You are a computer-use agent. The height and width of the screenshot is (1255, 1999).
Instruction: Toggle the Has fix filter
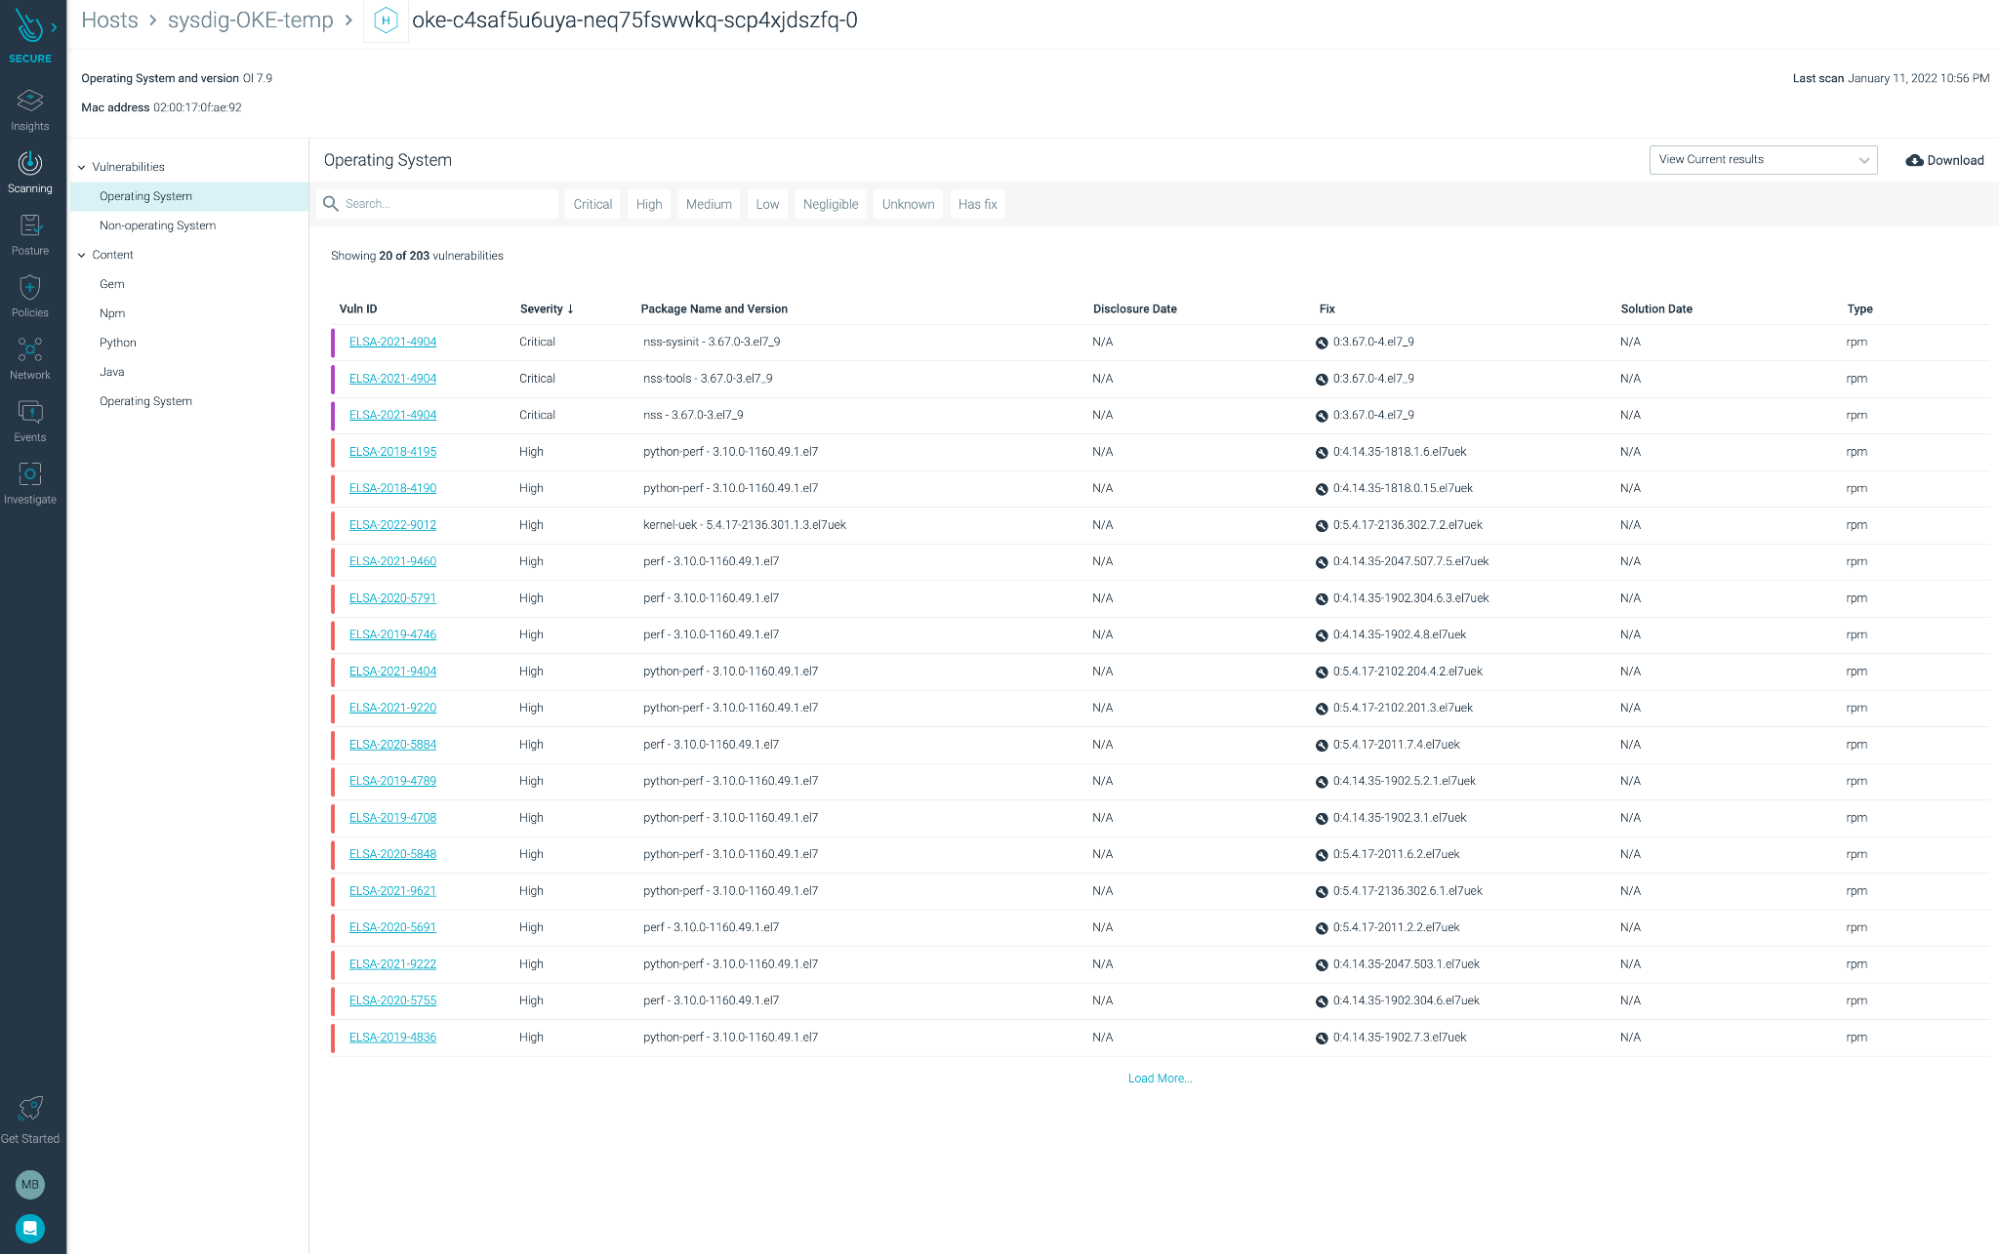click(x=977, y=204)
